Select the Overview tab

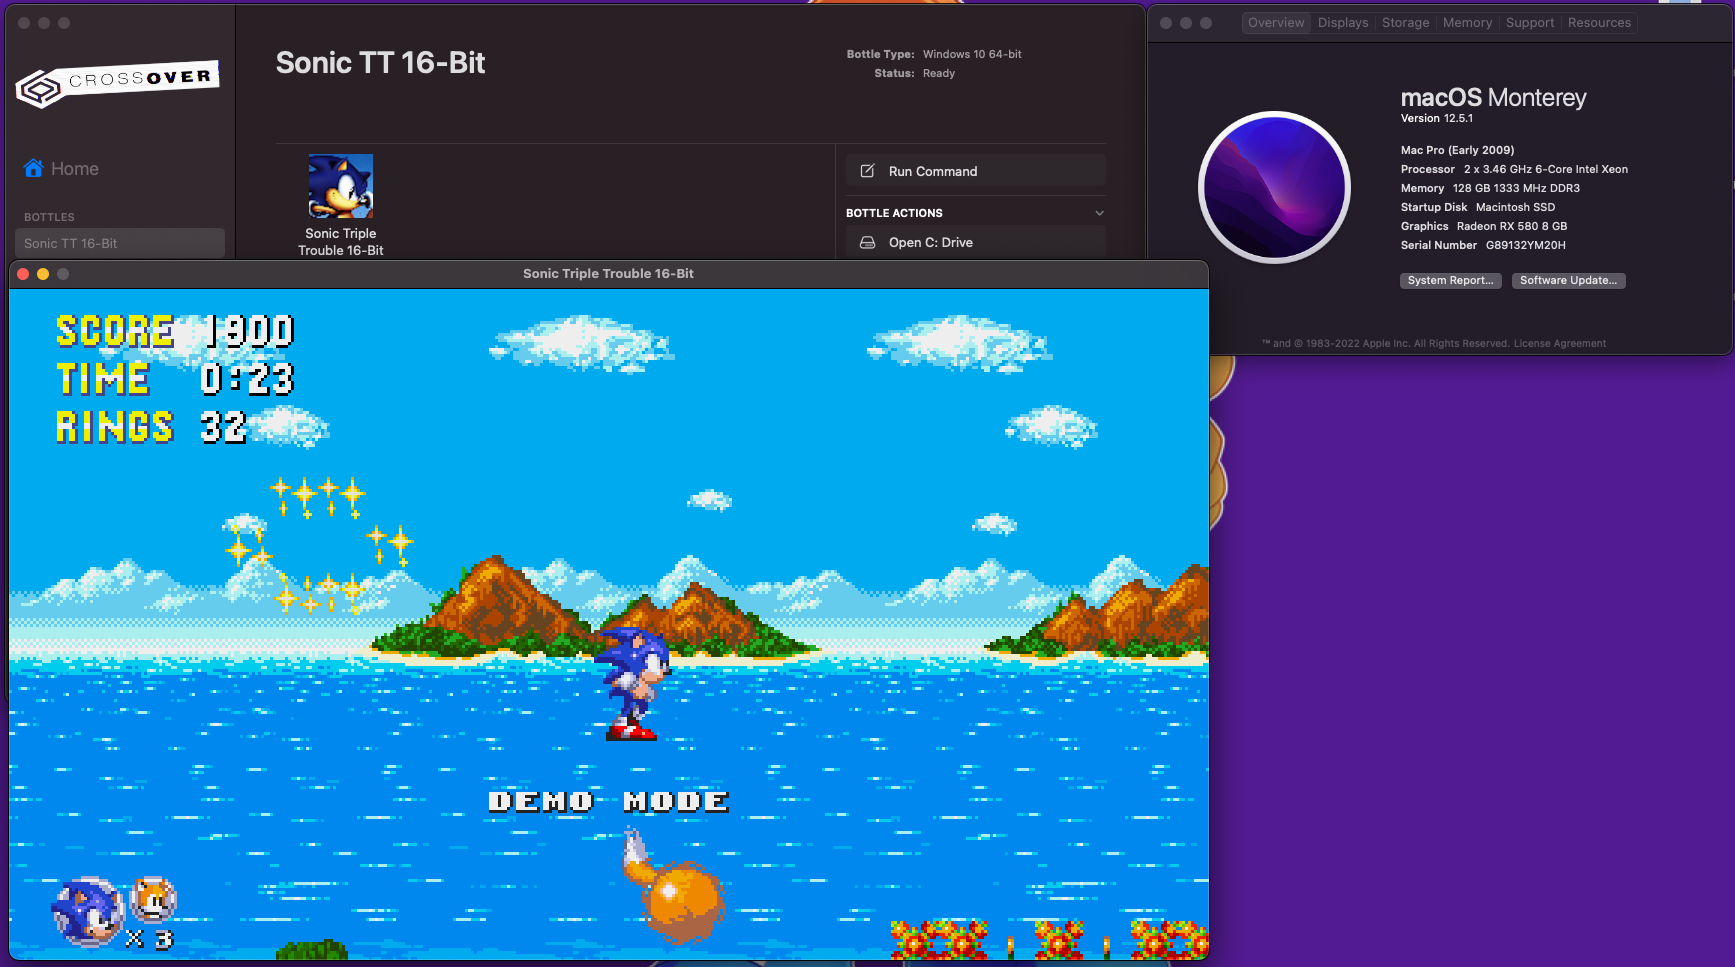pos(1275,22)
